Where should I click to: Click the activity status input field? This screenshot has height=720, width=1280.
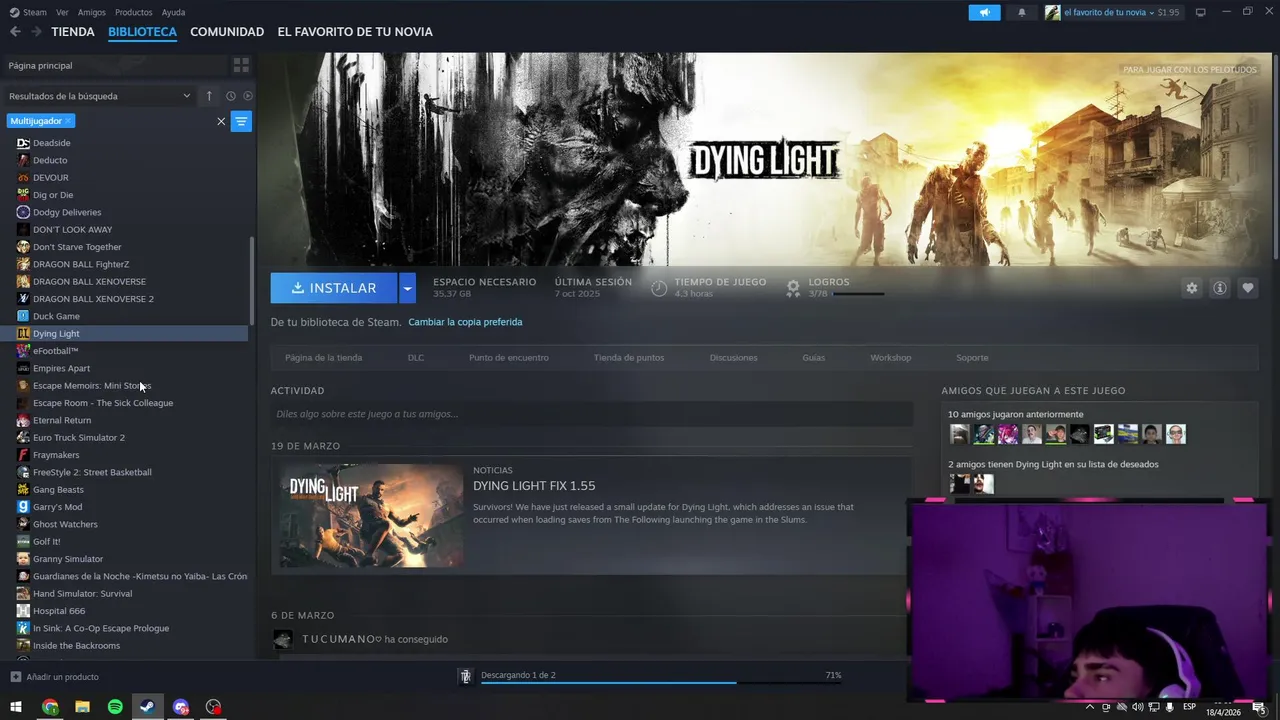[x=592, y=414]
